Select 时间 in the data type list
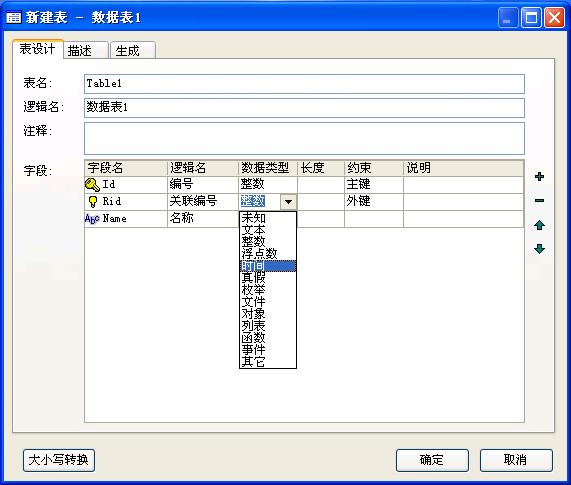This screenshot has height=485, width=571. [268, 266]
